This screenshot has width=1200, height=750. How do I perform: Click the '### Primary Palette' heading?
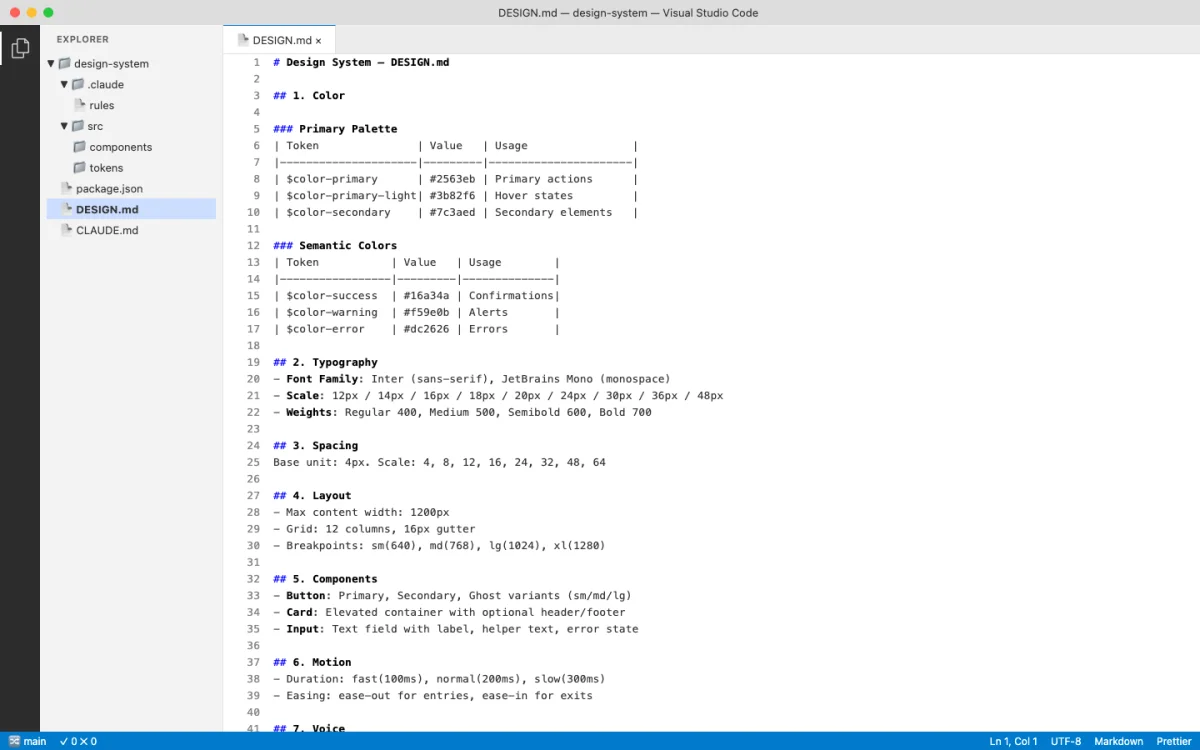335,129
